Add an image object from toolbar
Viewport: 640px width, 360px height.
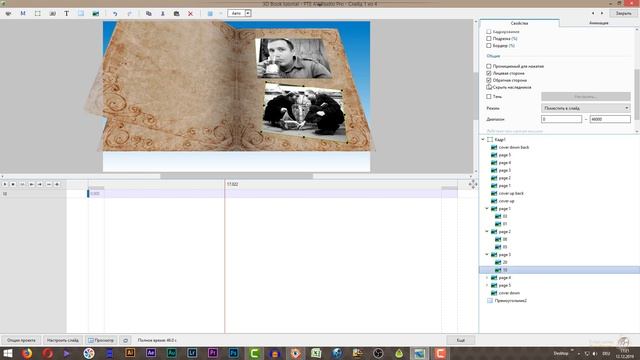96,13
